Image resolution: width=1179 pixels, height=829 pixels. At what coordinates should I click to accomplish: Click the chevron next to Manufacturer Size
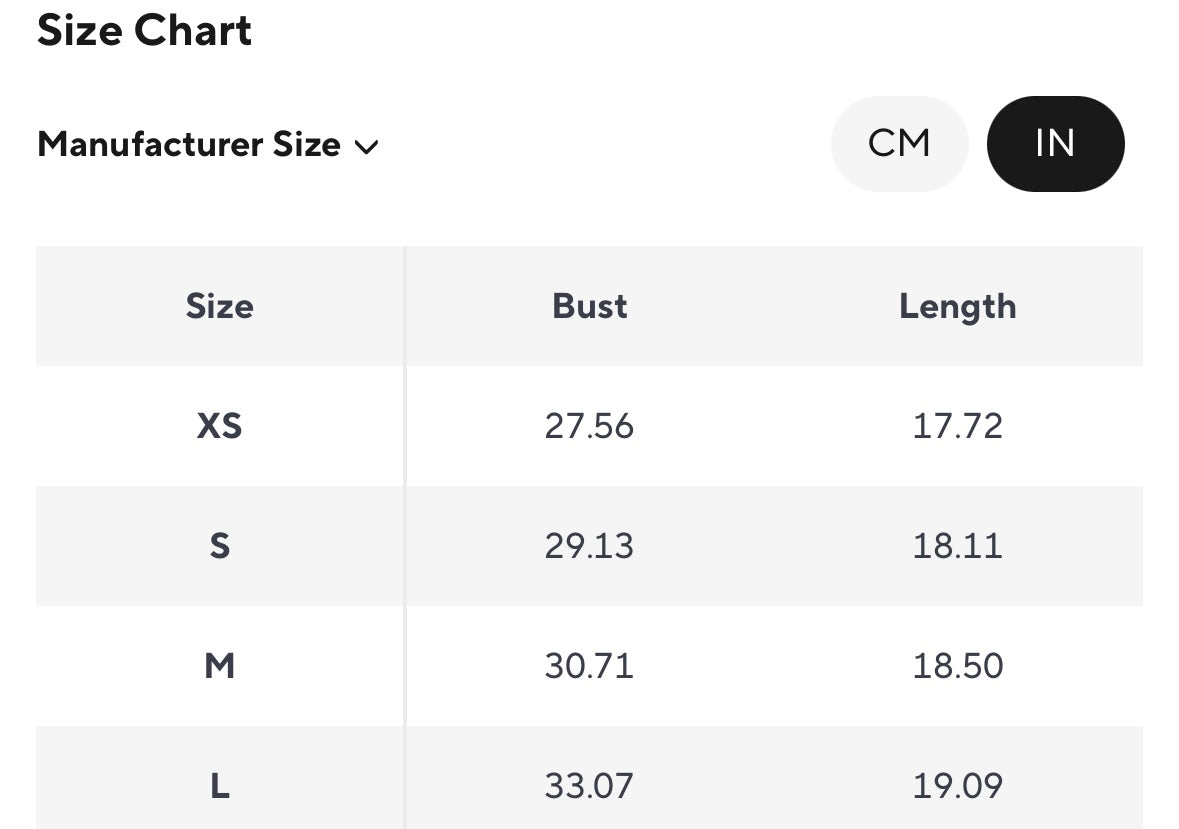[366, 147]
